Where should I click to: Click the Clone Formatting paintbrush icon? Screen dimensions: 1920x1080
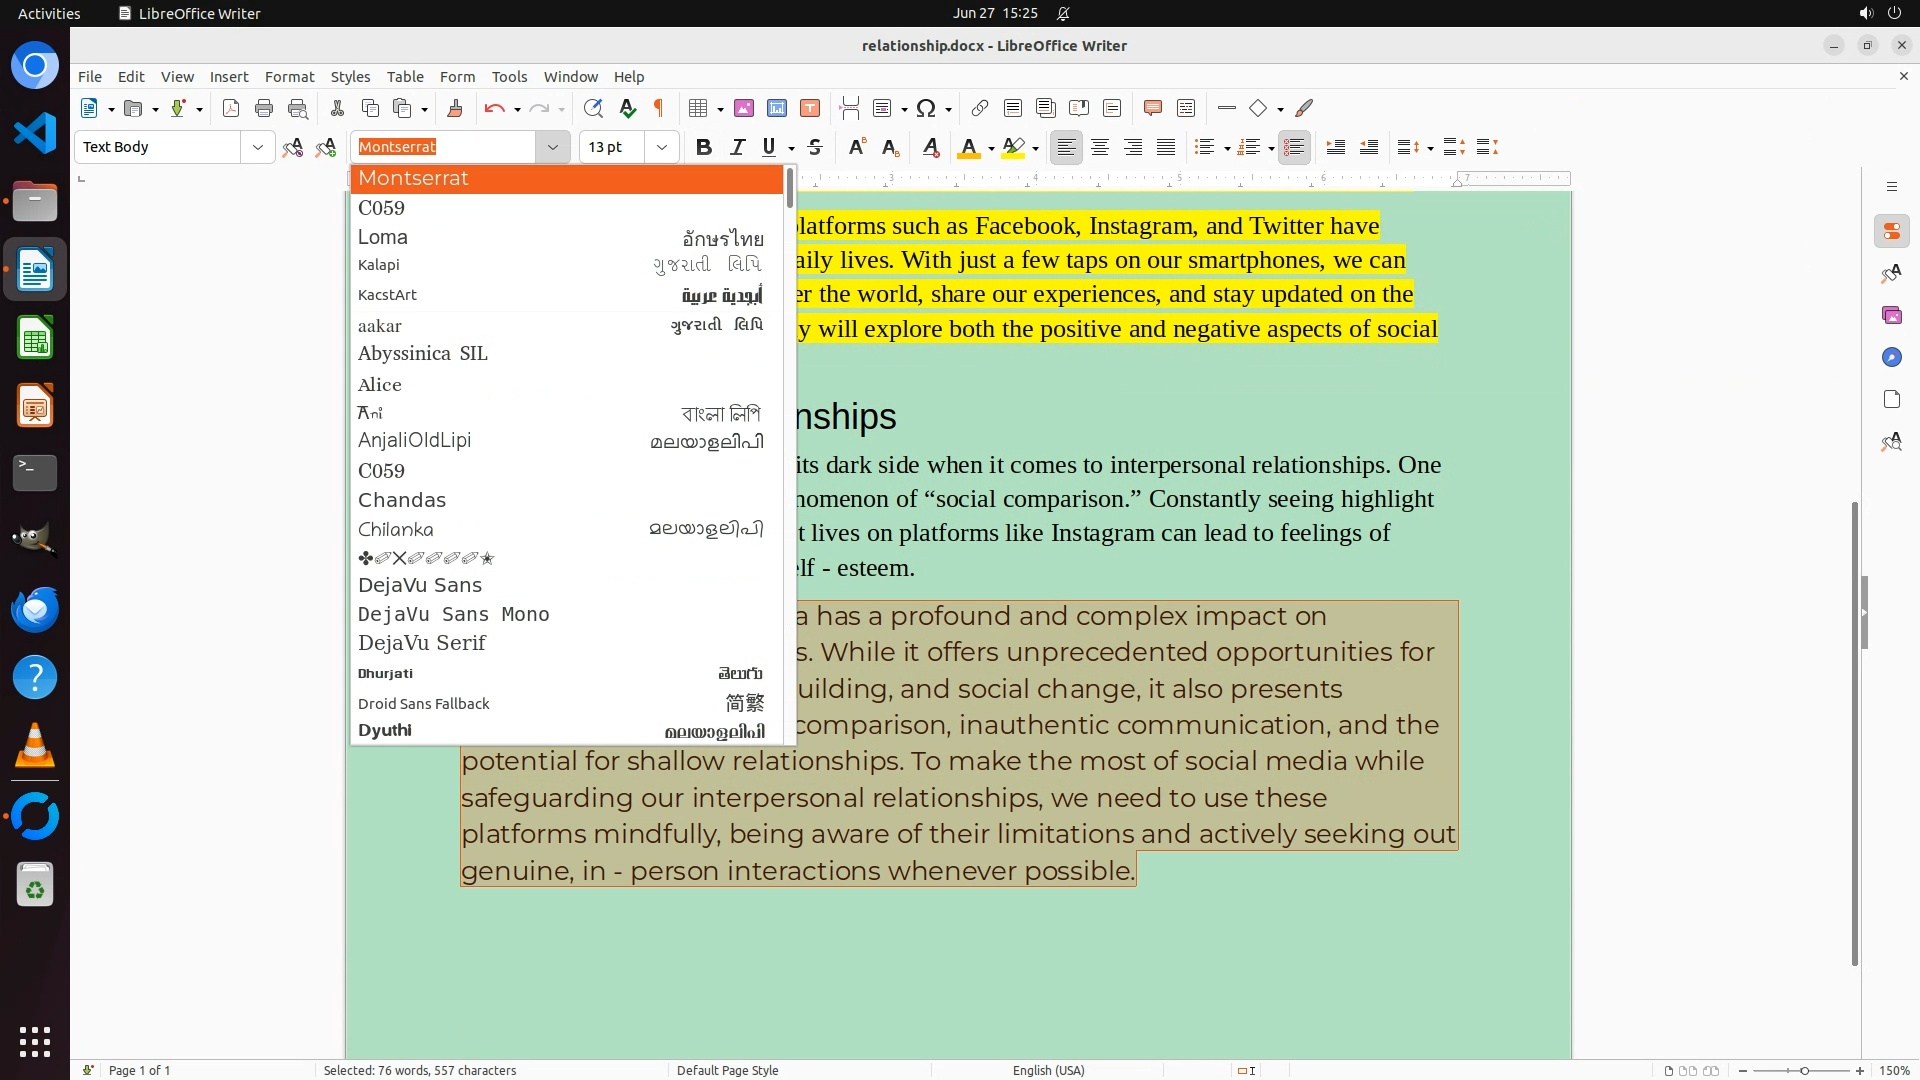tap(455, 108)
